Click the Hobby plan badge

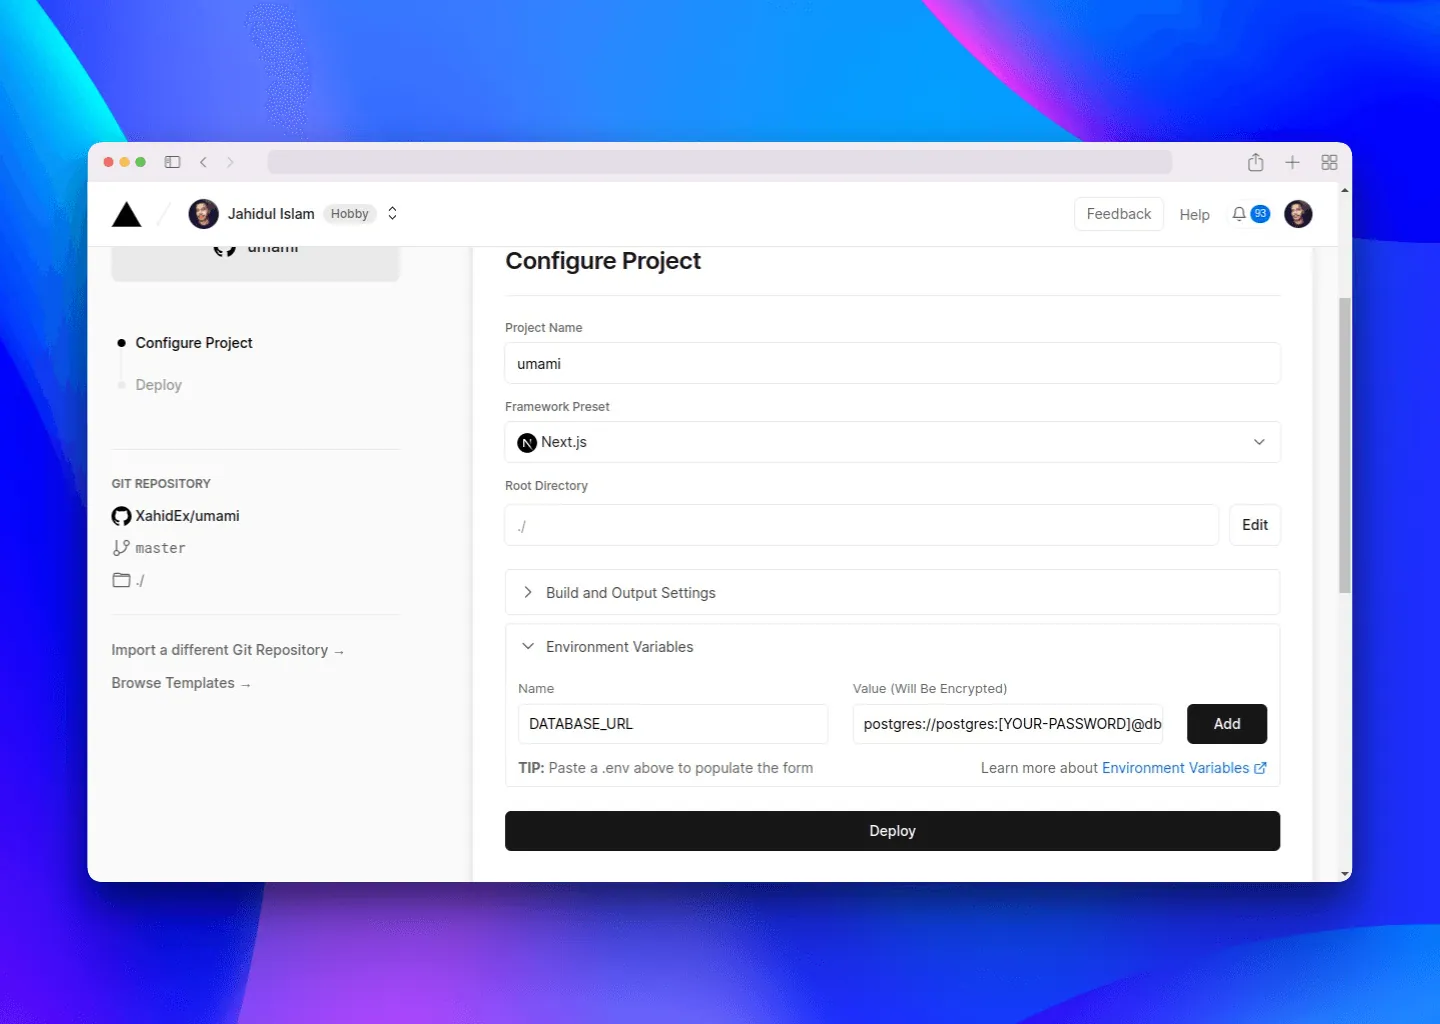point(349,214)
